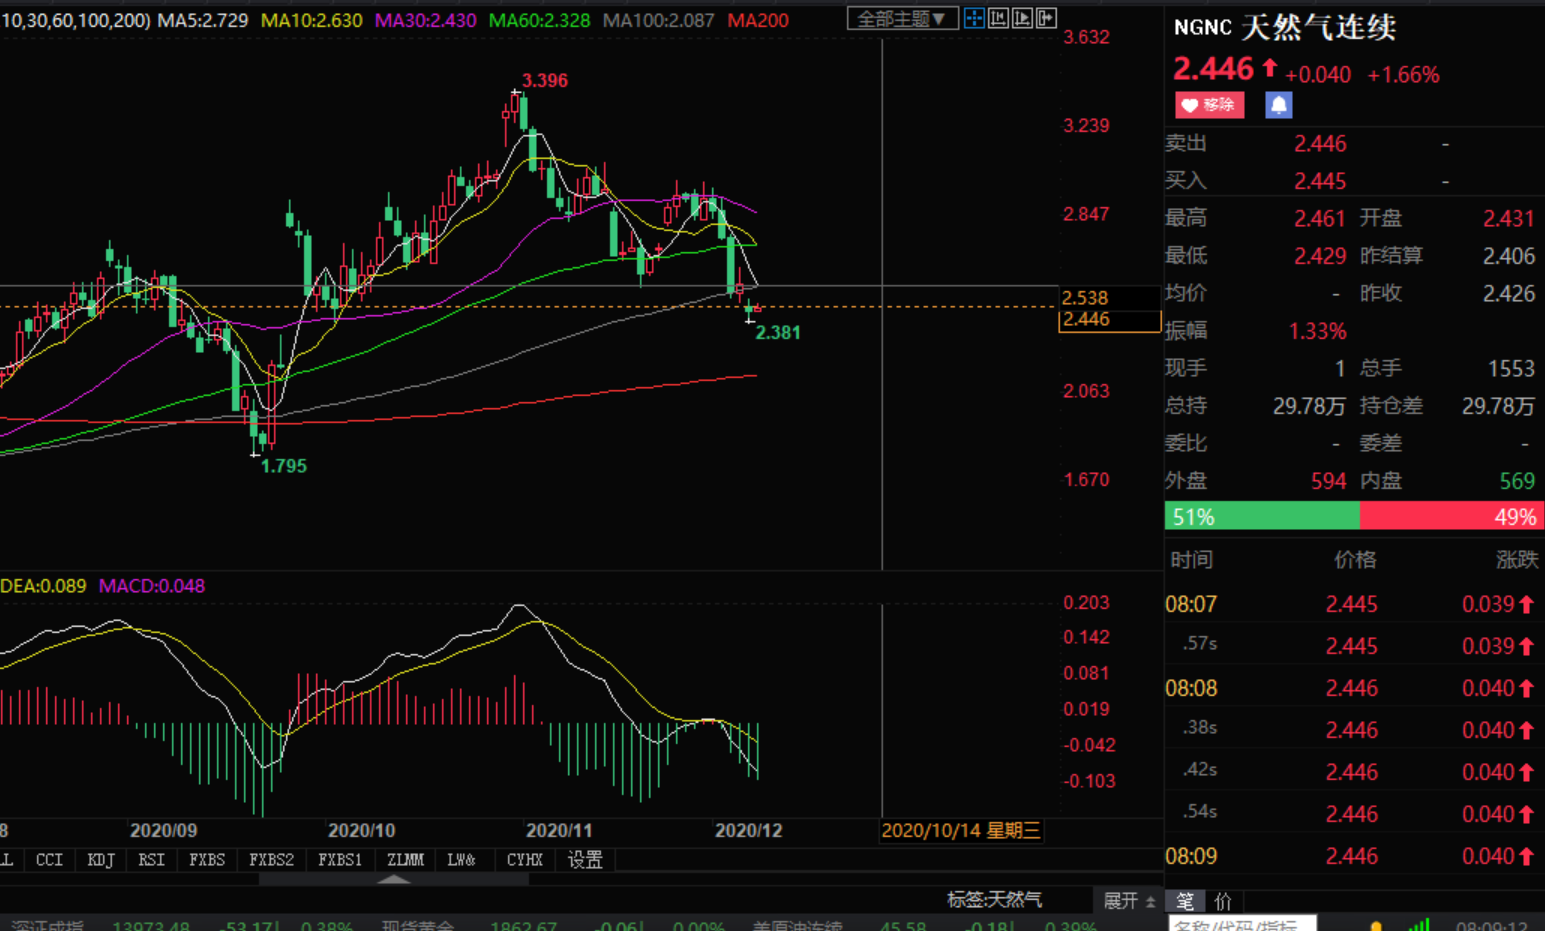This screenshot has height=931, width=1545.
Task: Select the KDJ indicator tab
Action: (x=100, y=860)
